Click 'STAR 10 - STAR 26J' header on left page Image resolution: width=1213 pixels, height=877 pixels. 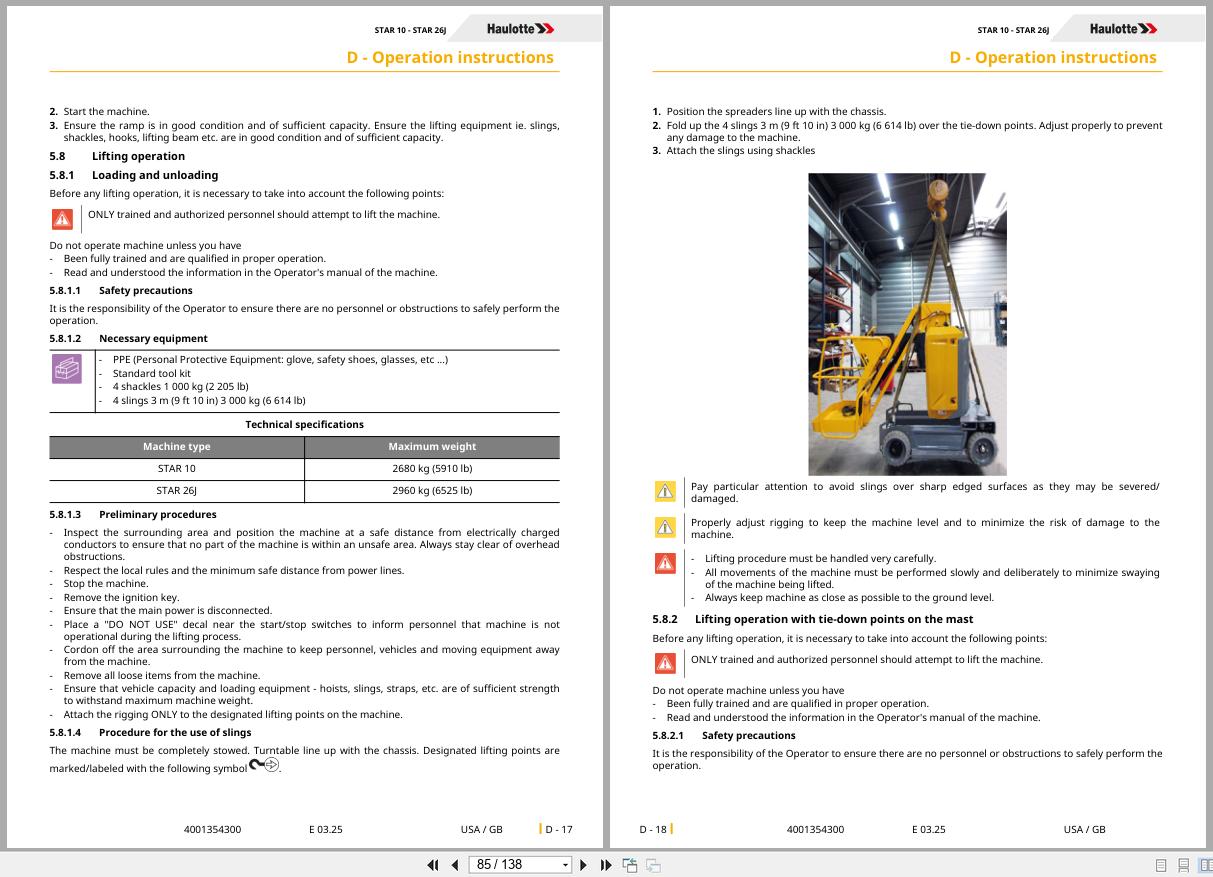(x=410, y=30)
